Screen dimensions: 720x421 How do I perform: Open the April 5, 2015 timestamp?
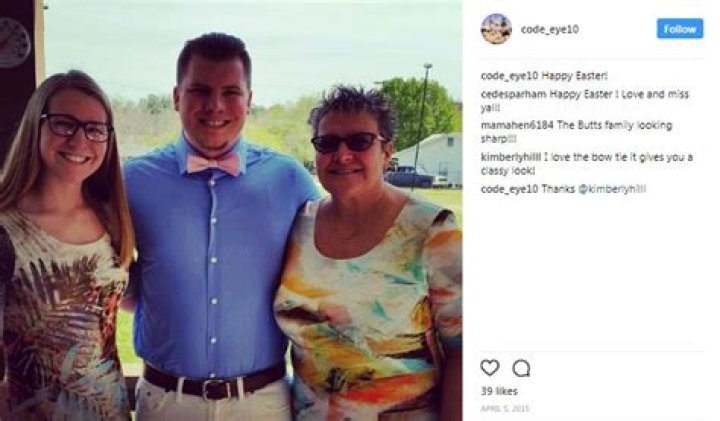coord(505,409)
